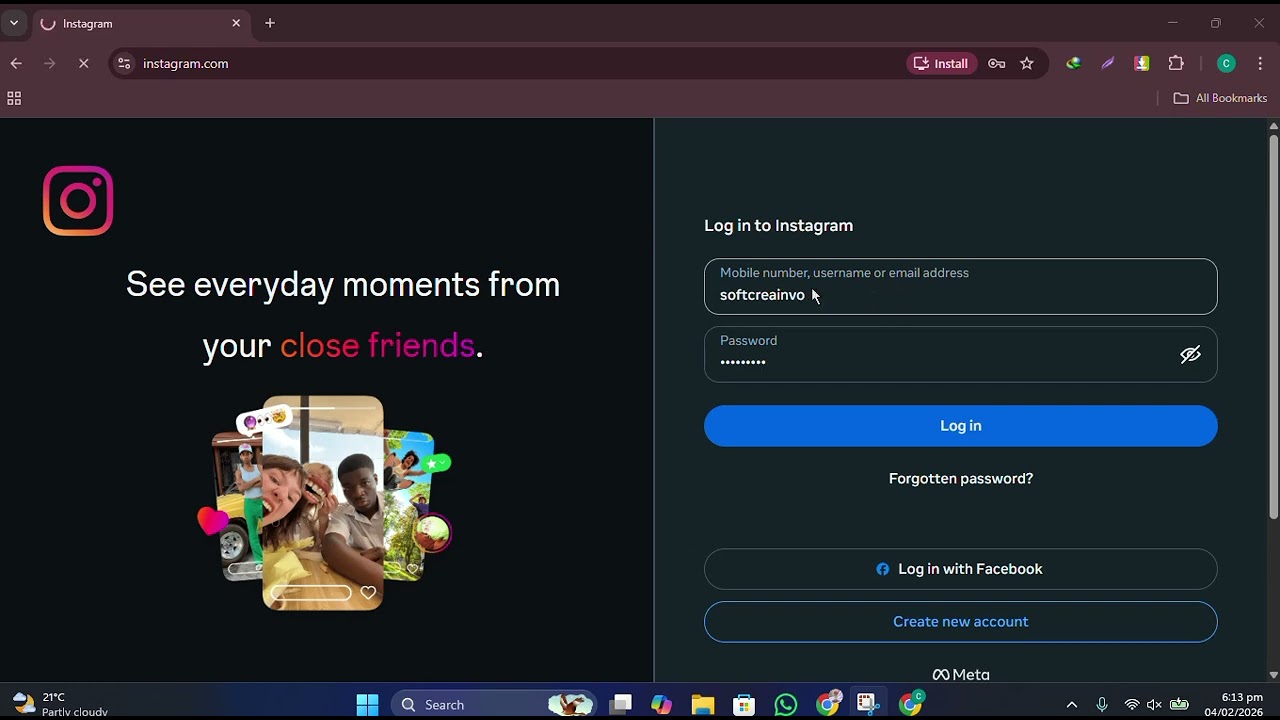The image size is (1280, 720).
Task: Close the Instagram tab
Action: pyautogui.click(x=236, y=23)
